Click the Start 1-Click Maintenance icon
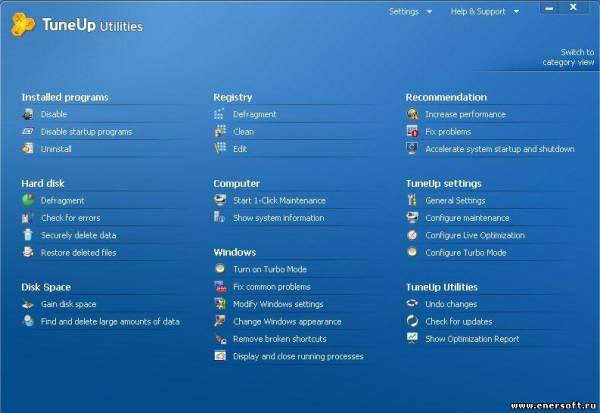Screen dimensions: 600x413 click(220, 200)
